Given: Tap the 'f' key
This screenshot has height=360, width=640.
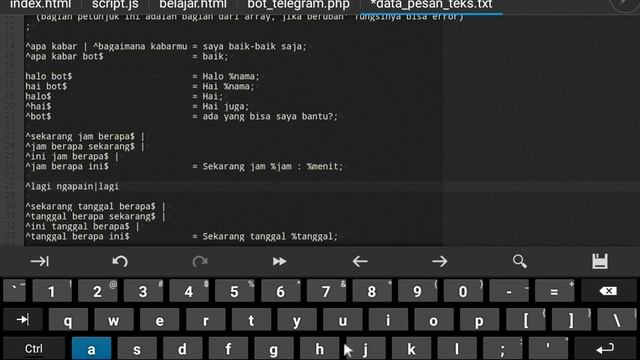Looking at the screenshot, I should click(x=228, y=349).
